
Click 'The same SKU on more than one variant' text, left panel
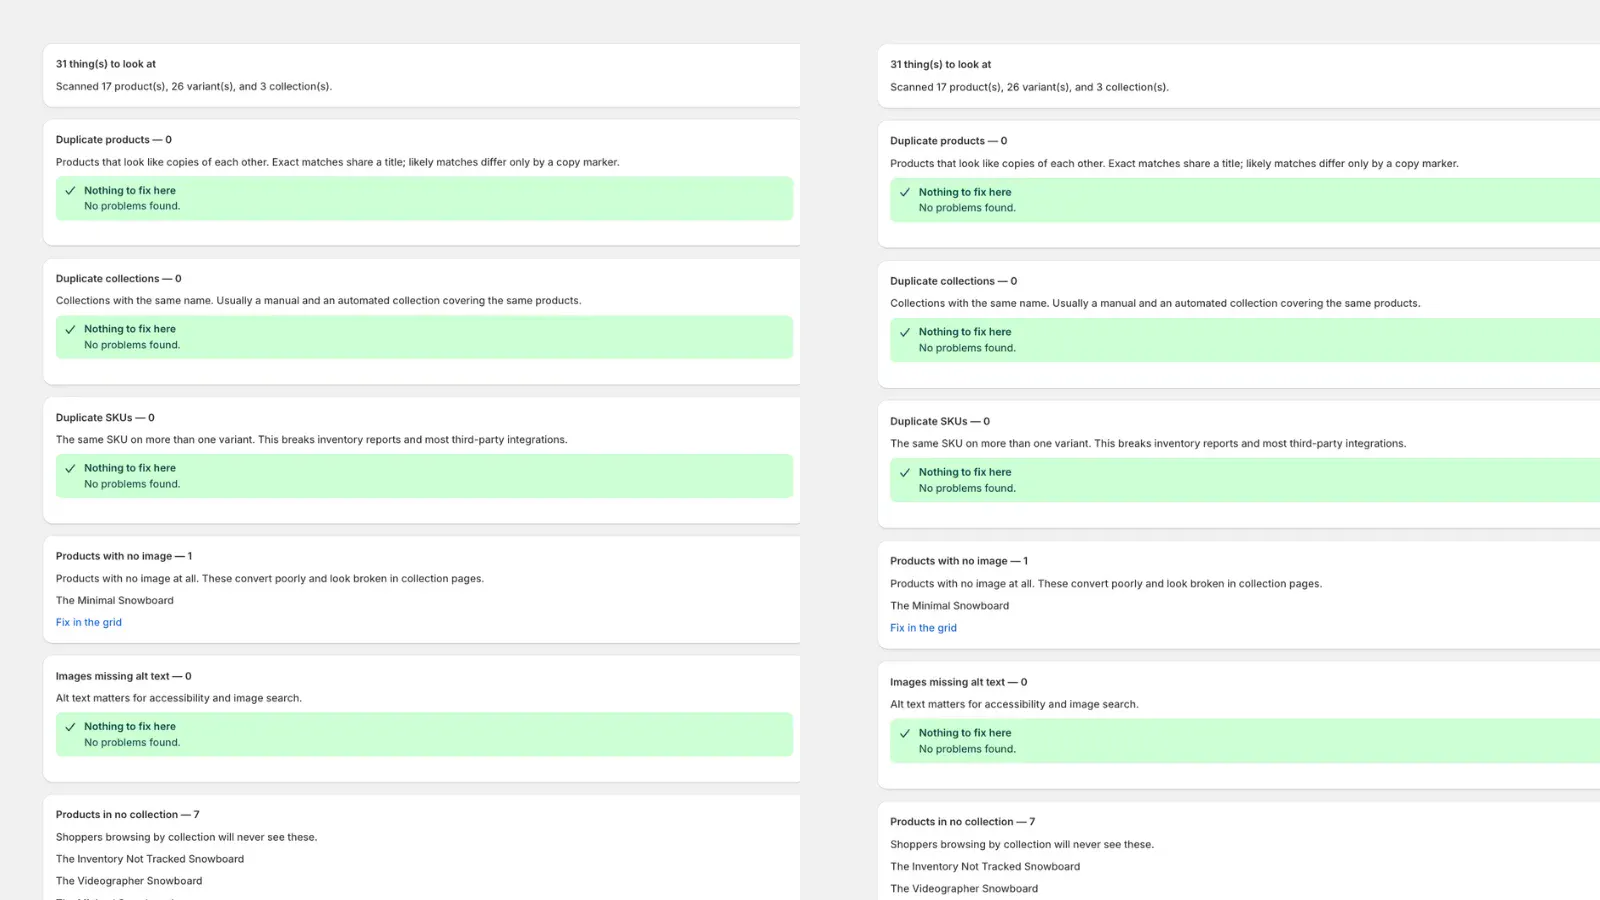(x=312, y=440)
